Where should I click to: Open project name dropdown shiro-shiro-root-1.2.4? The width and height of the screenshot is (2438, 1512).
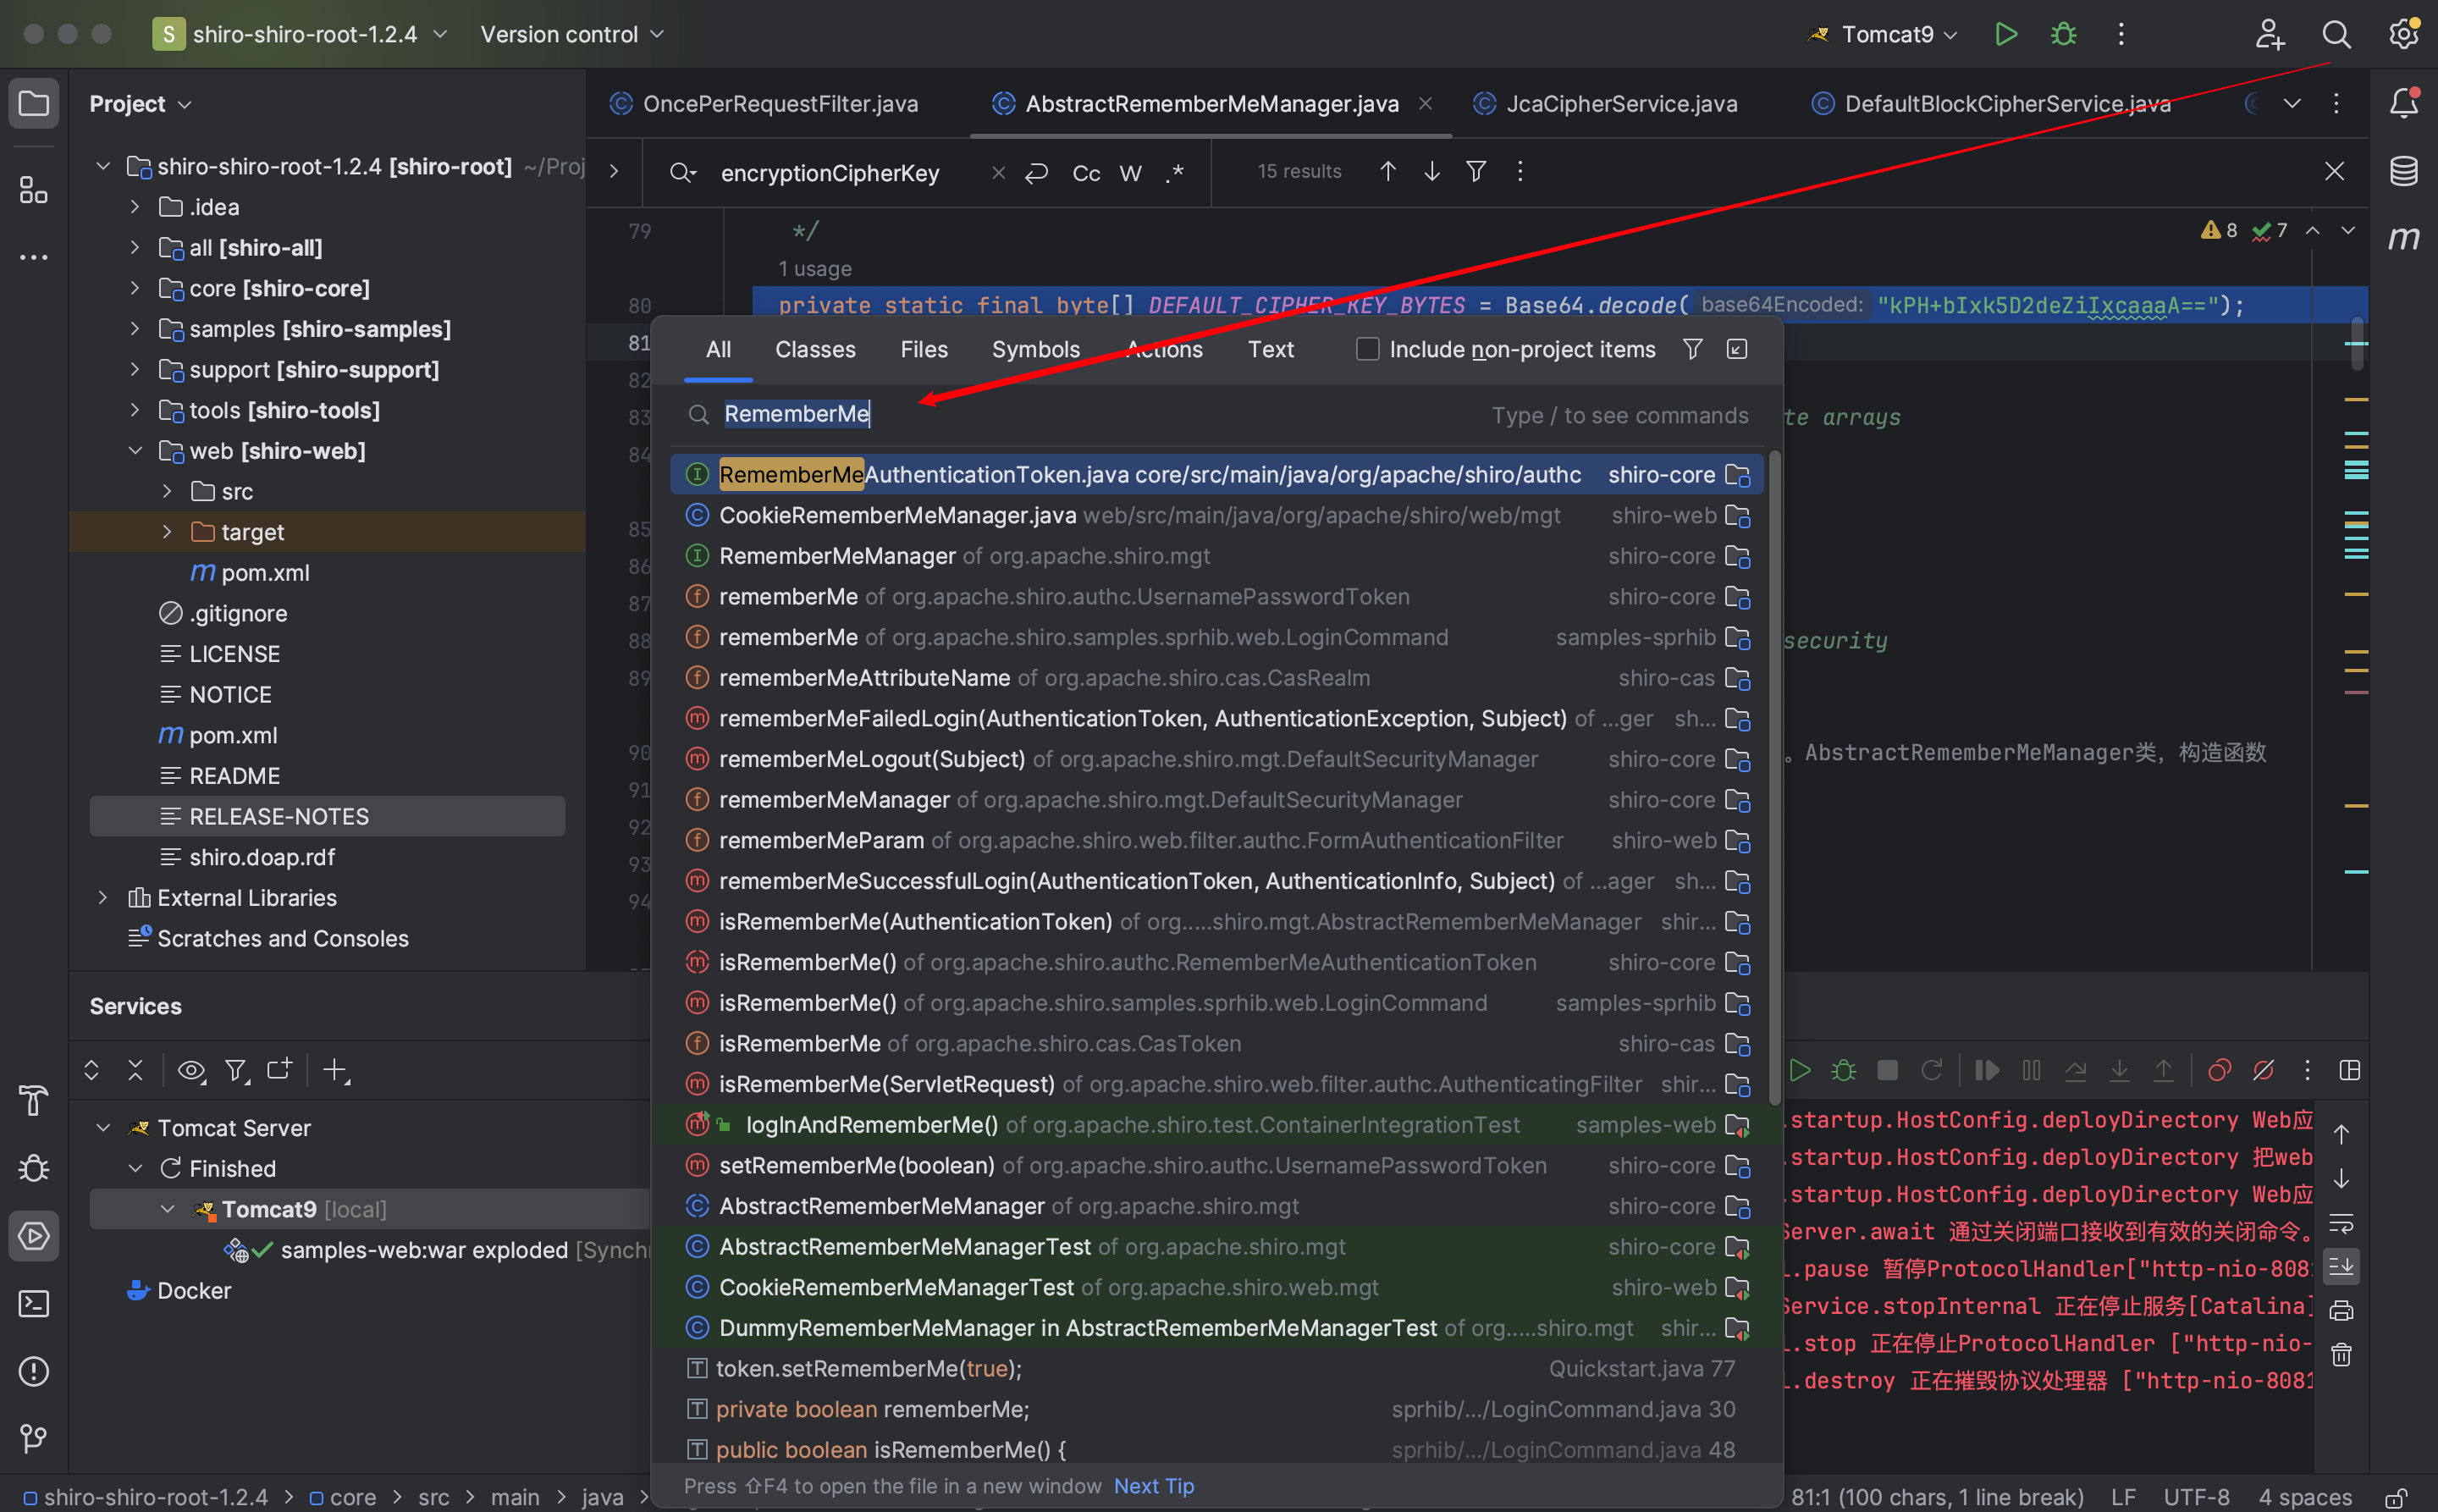point(300,34)
